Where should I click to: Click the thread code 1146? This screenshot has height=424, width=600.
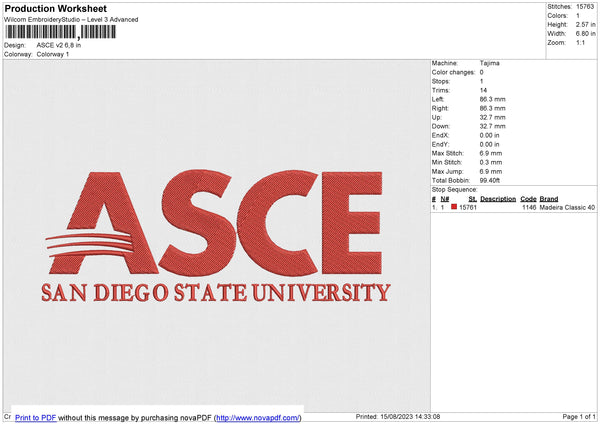[x=529, y=207]
